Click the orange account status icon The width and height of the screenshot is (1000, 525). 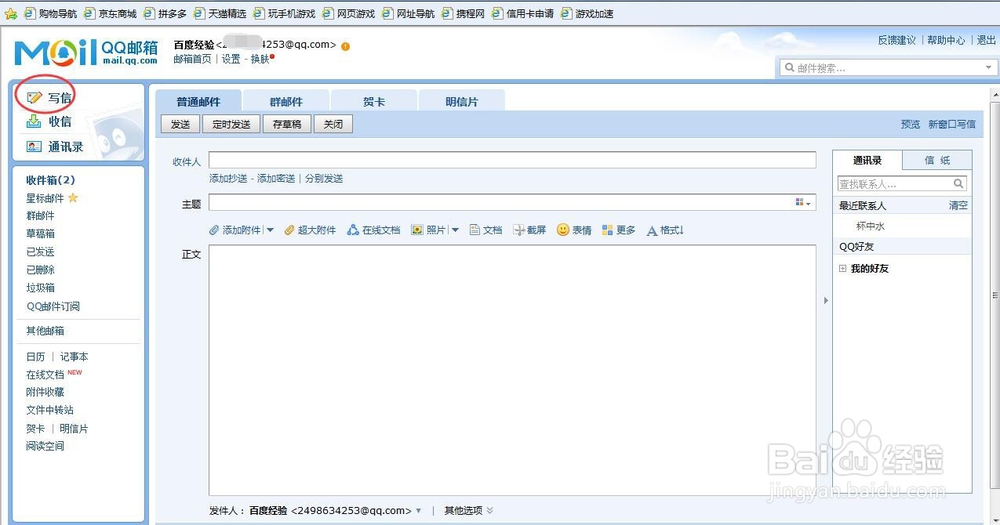coord(345,46)
